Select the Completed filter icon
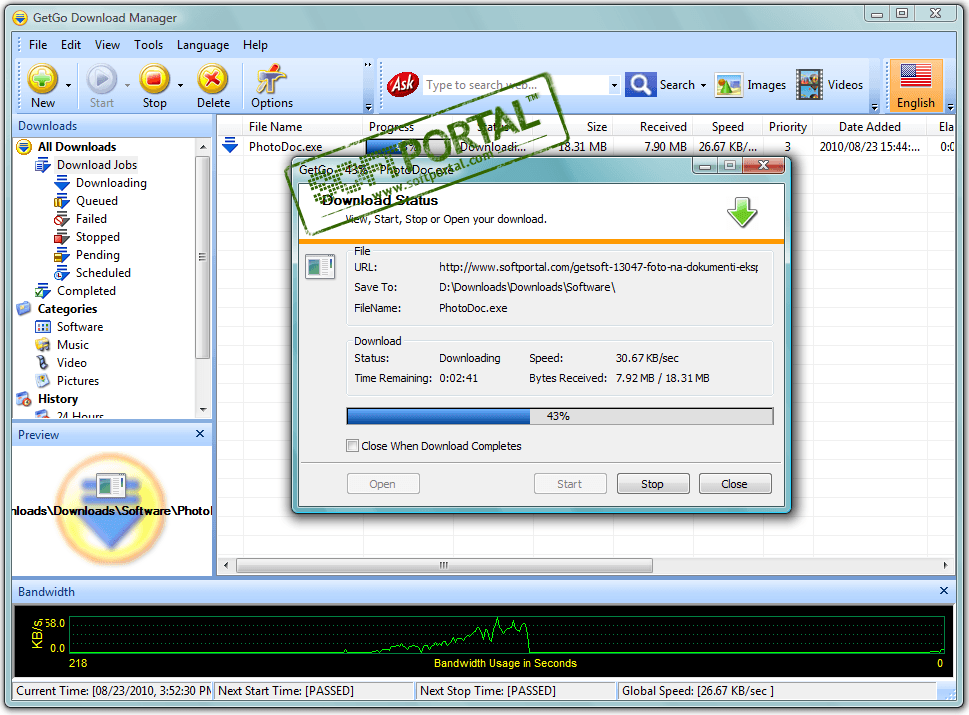Image resolution: width=969 pixels, height=715 pixels. tap(43, 290)
